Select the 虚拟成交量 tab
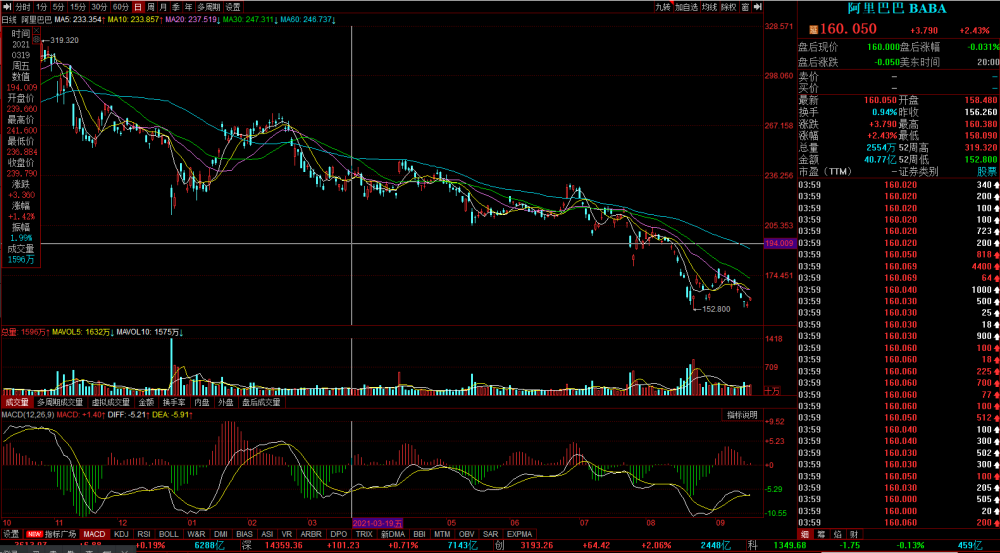This screenshot has width=1000, height=553. 111,402
